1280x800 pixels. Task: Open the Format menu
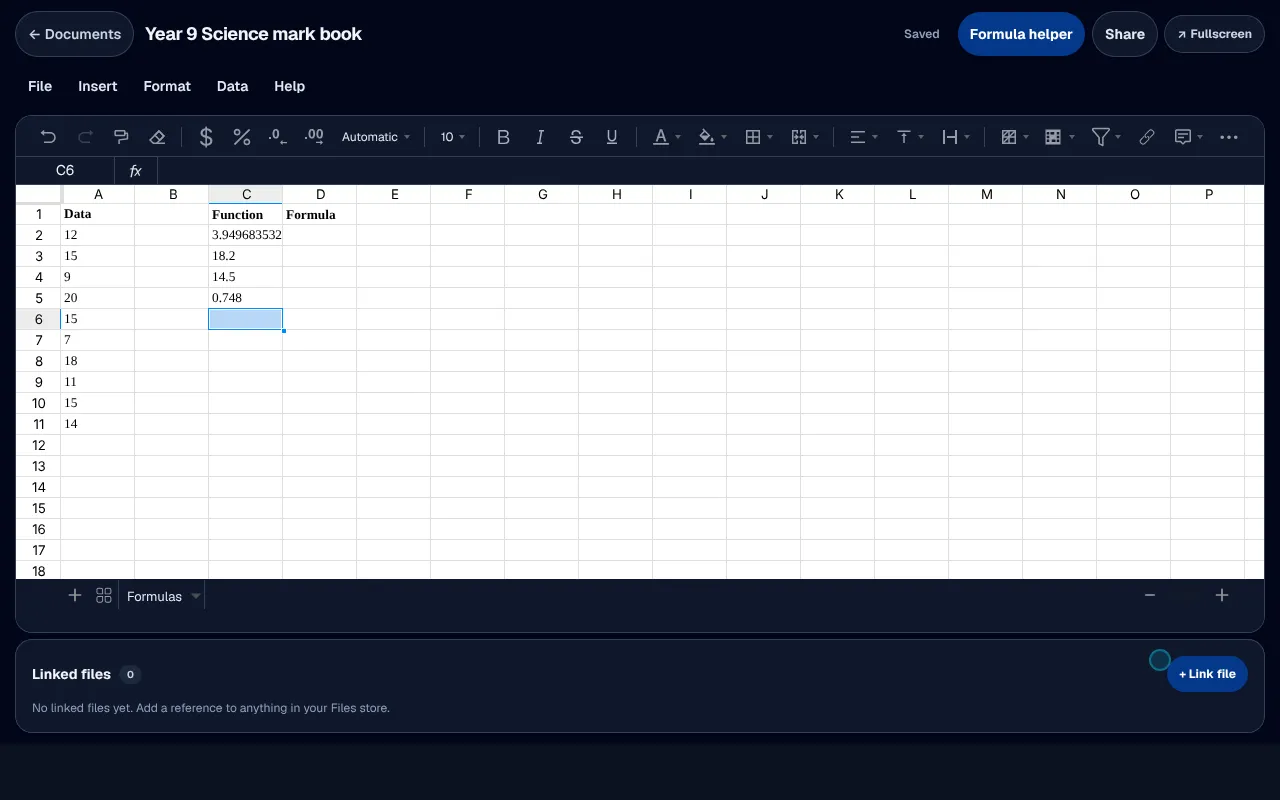pyautogui.click(x=167, y=86)
